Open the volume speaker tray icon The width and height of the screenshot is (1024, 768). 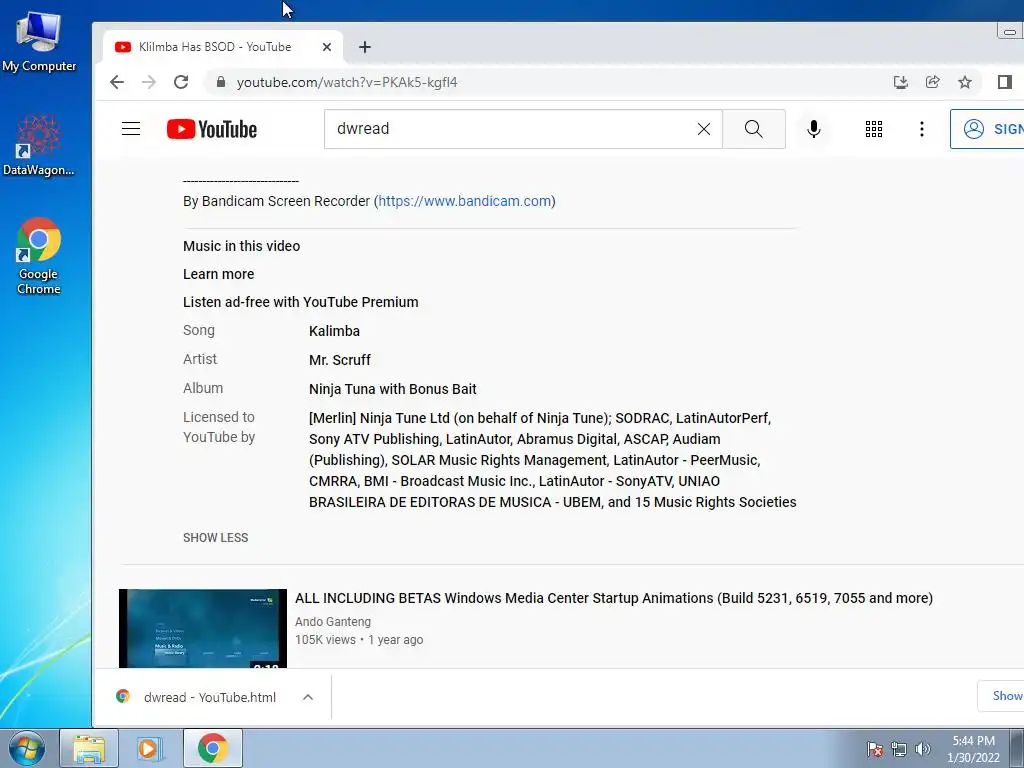[x=923, y=749]
